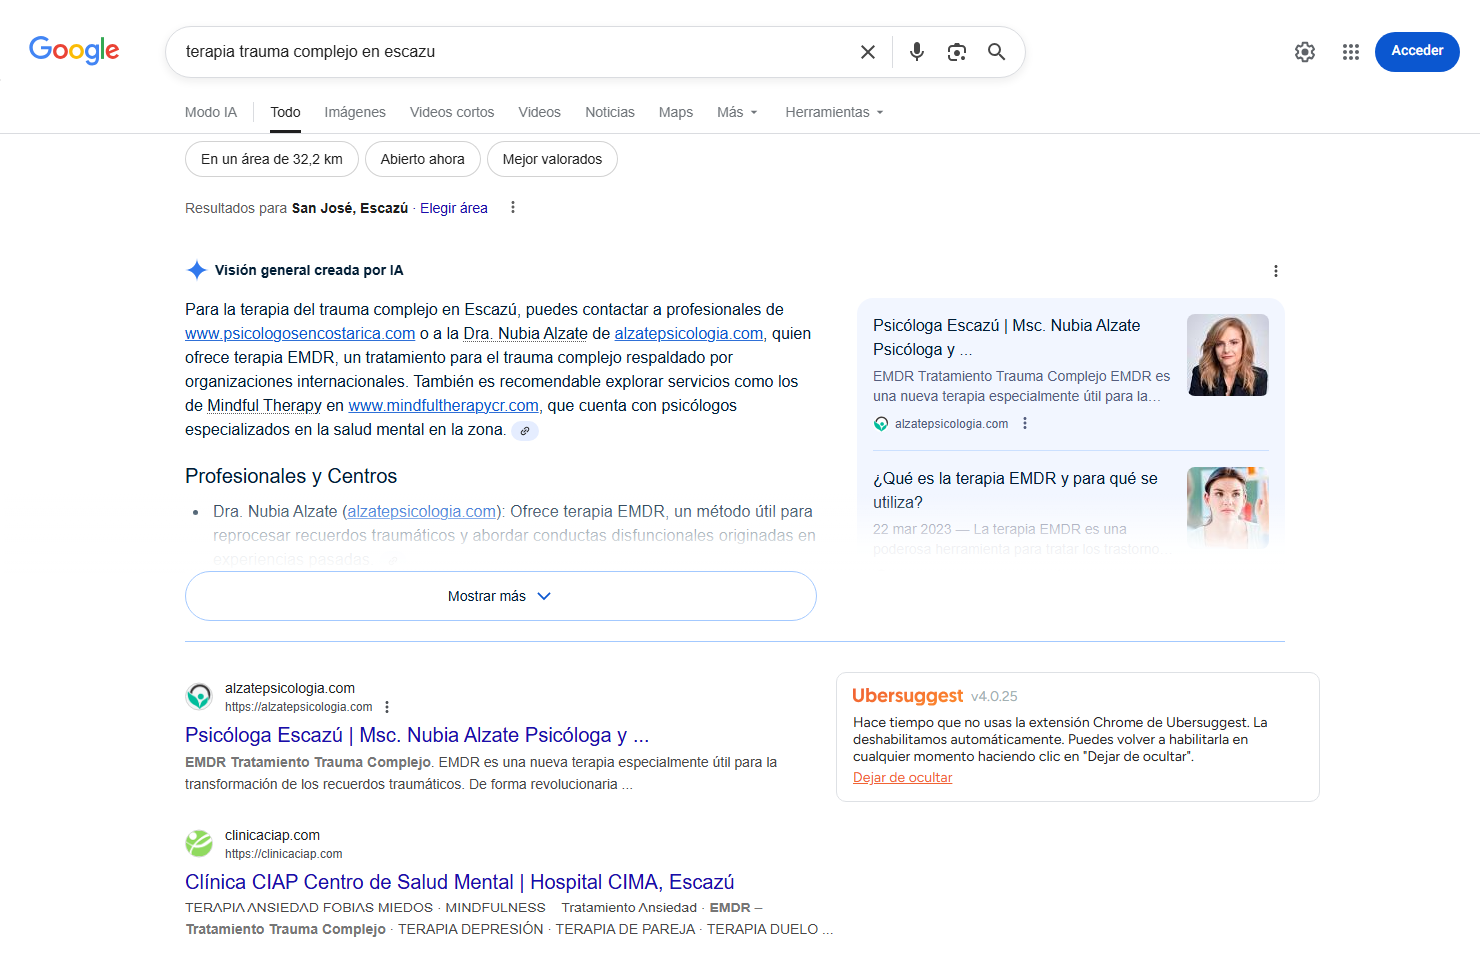Click the Nubia Alzate portrait thumbnail
This screenshot has width=1480, height=970.
[x=1227, y=355]
